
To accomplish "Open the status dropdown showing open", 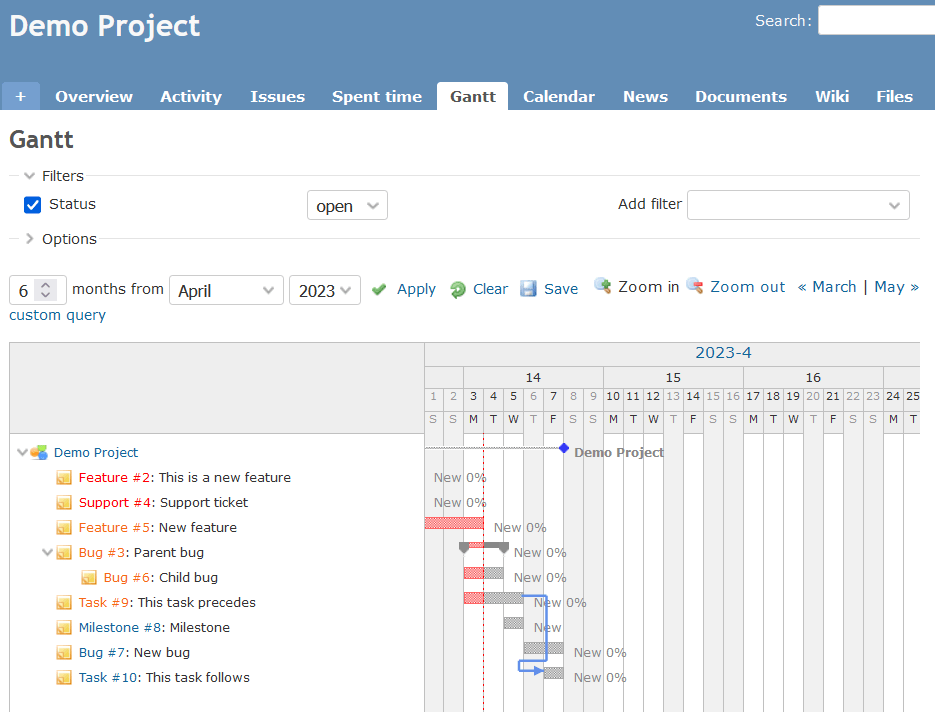I will click(347, 204).
